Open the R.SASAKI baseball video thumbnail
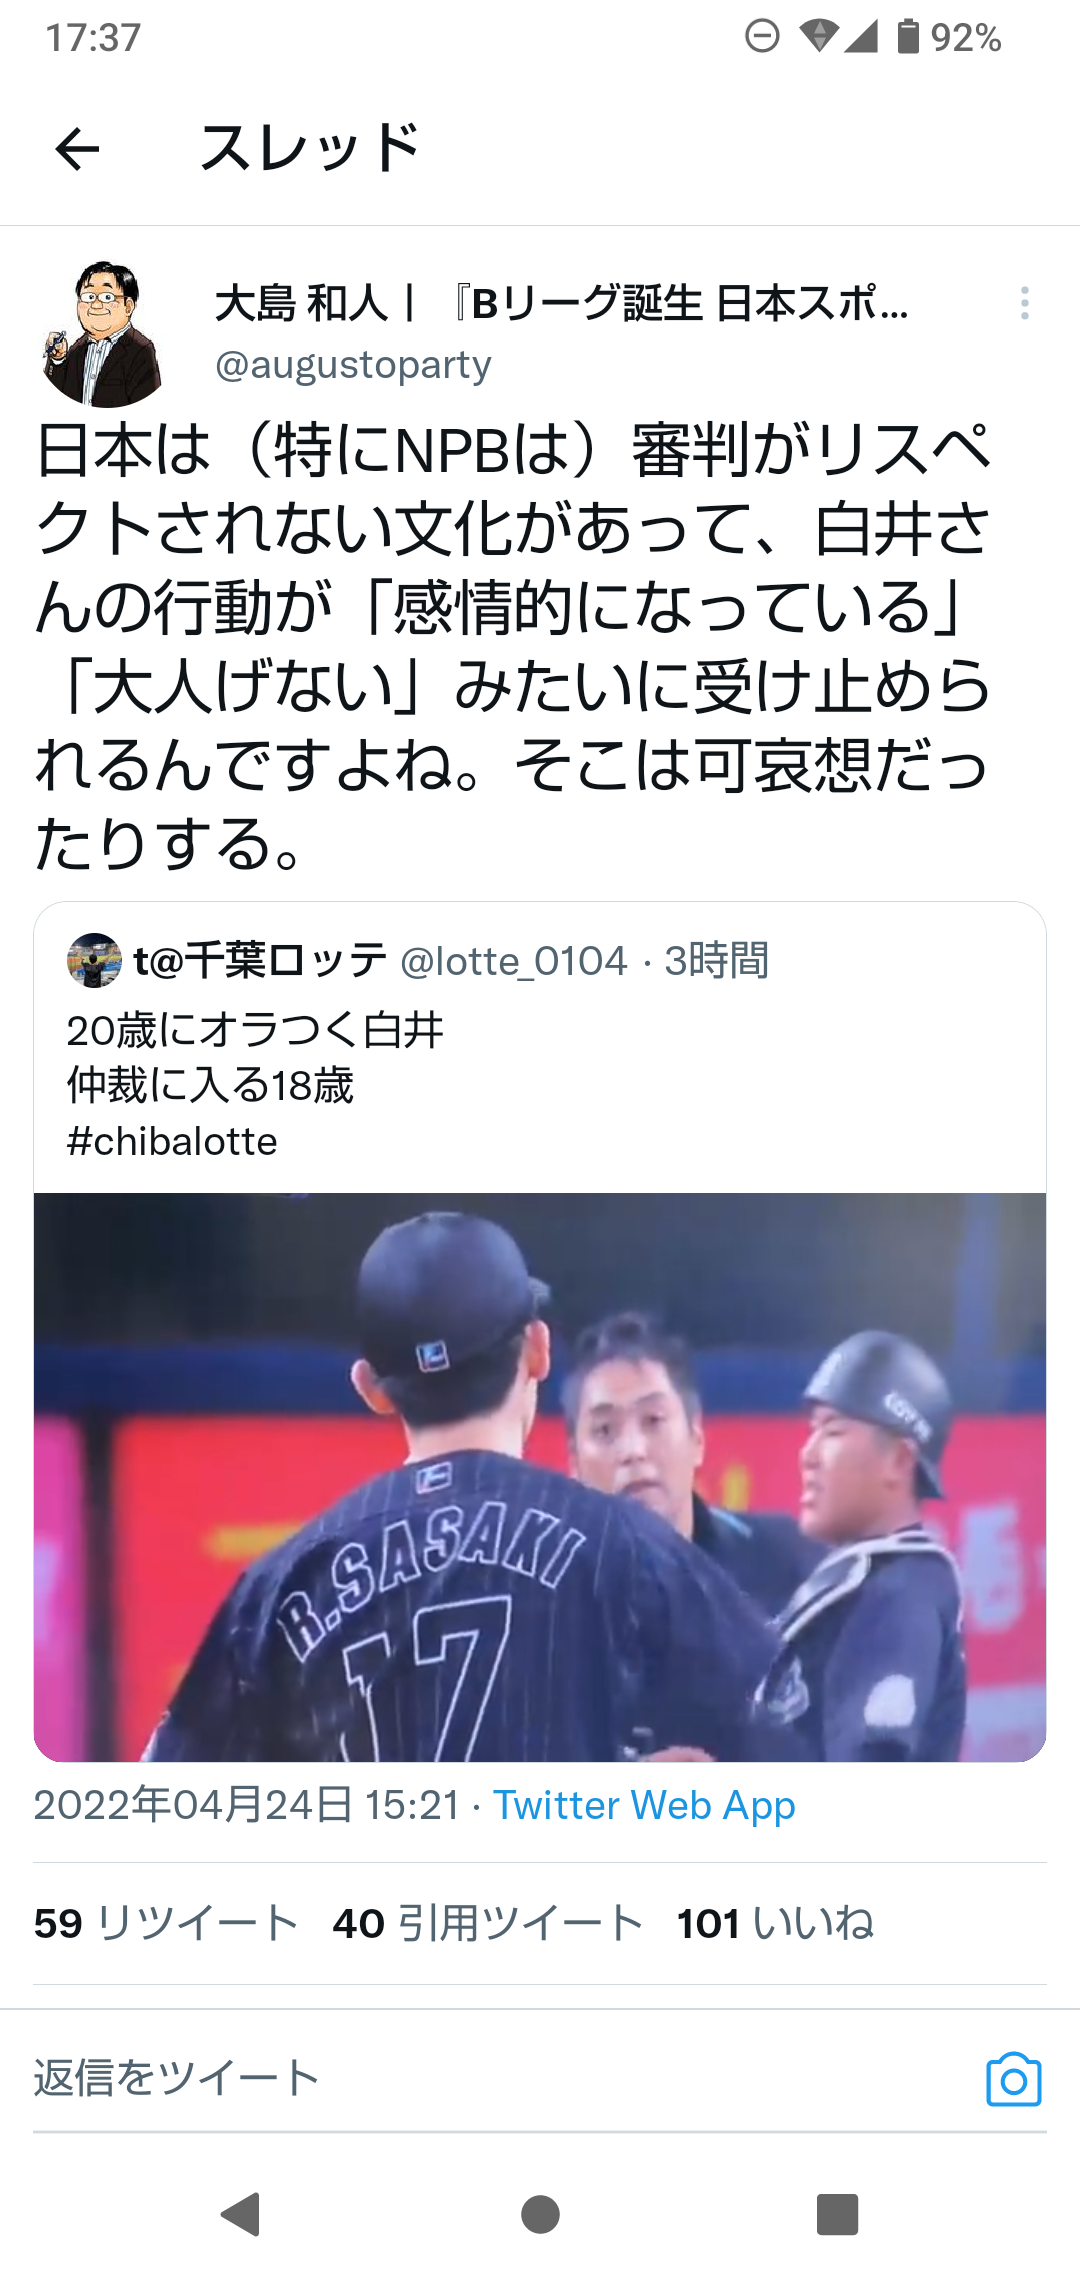 (x=540, y=1477)
